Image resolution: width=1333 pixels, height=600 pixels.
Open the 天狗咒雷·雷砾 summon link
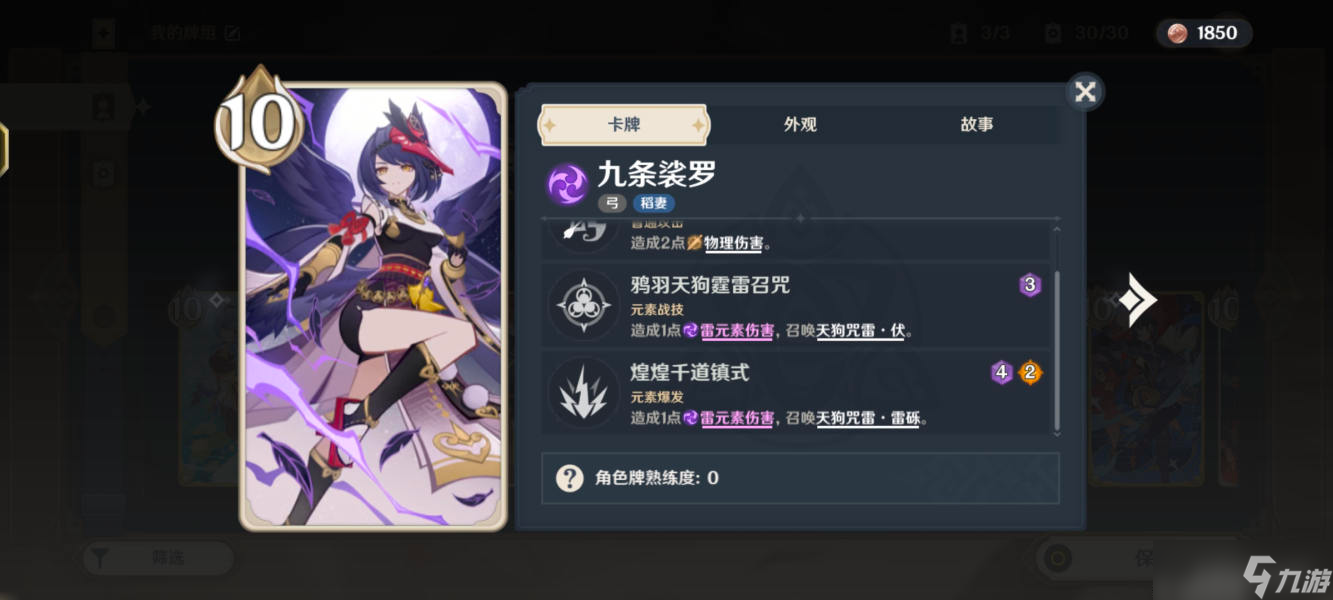[867, 418]
